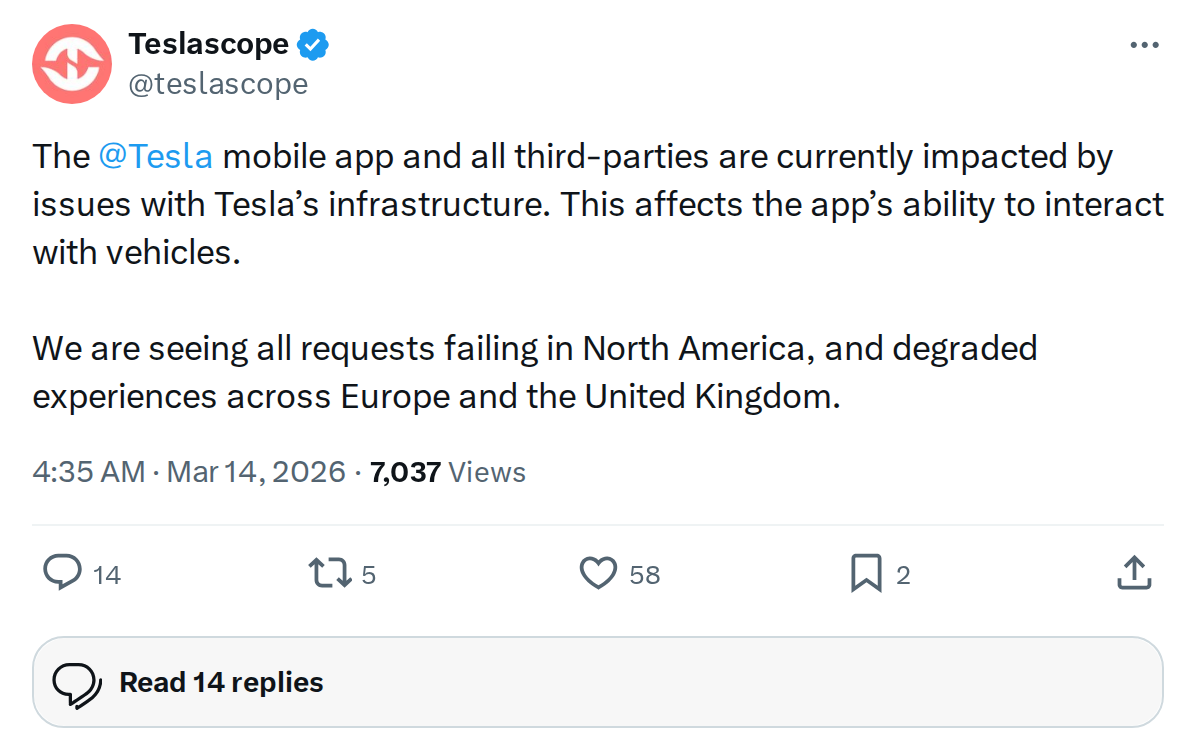The image size is (1196, 744).
Task: Open the tweet options three-dot menu
Action: pos(1143,44)
